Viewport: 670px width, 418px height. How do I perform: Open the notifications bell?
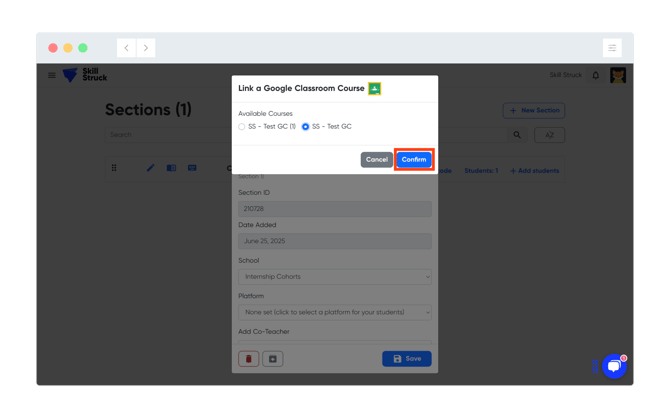596,75
